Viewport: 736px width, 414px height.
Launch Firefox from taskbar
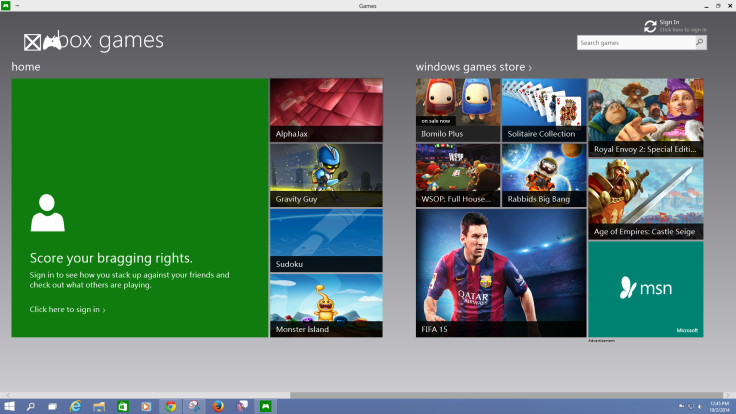[x=218, y=406]
